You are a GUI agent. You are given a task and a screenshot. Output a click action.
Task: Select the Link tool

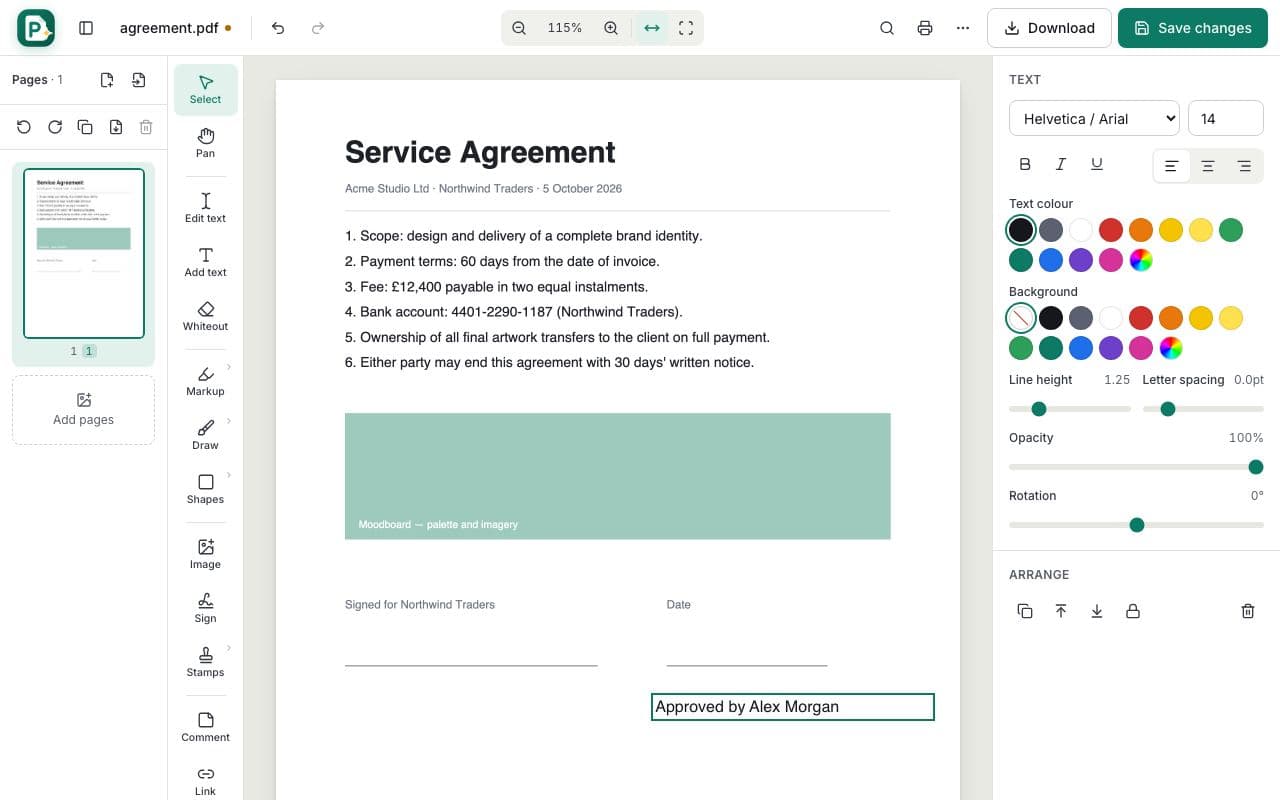pos(205,781)
